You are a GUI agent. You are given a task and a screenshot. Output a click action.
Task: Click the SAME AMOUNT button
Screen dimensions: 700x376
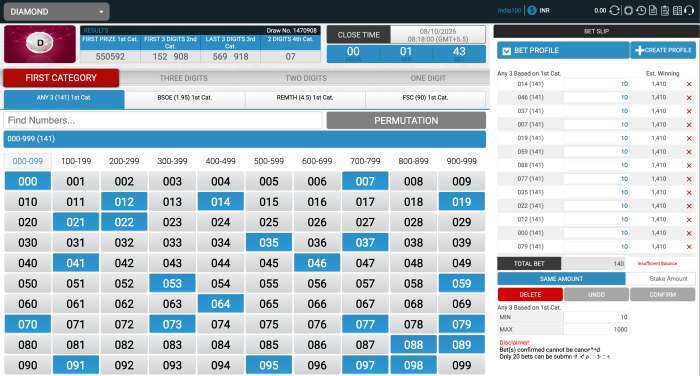(561, 279)
